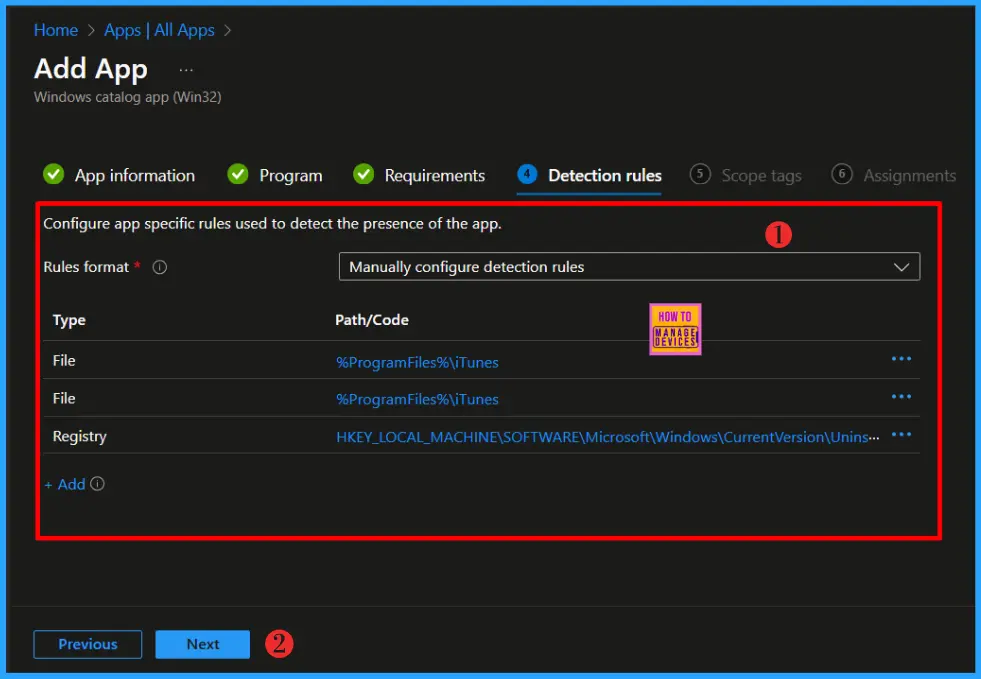This screenshot has width=981, height=679.
Task: Click the Path/Code column header
Action: pyautogui.click(x=372, y=320)
